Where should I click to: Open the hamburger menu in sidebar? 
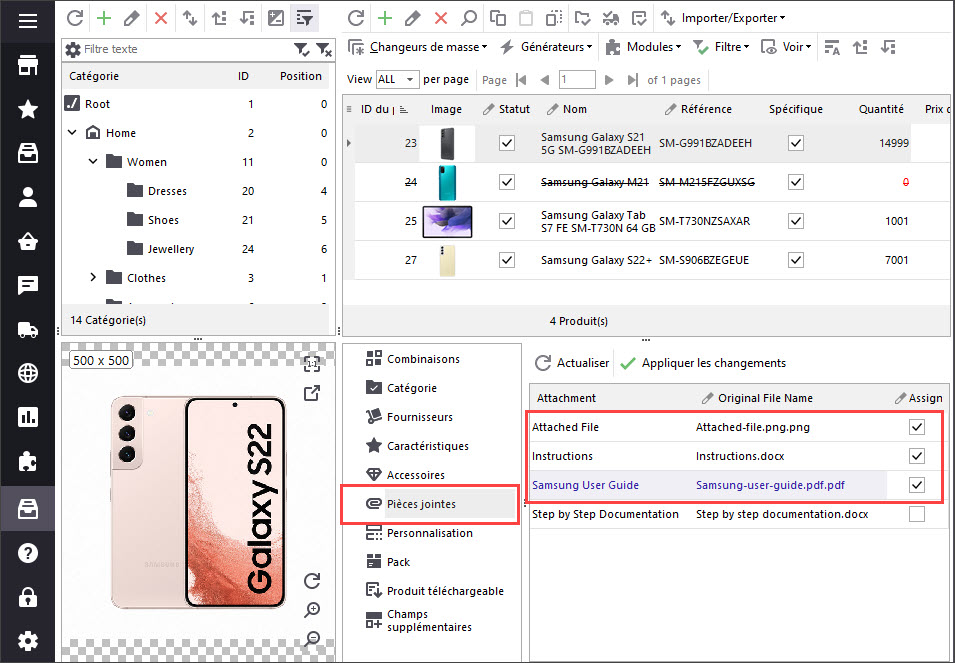tap(27, 21)
